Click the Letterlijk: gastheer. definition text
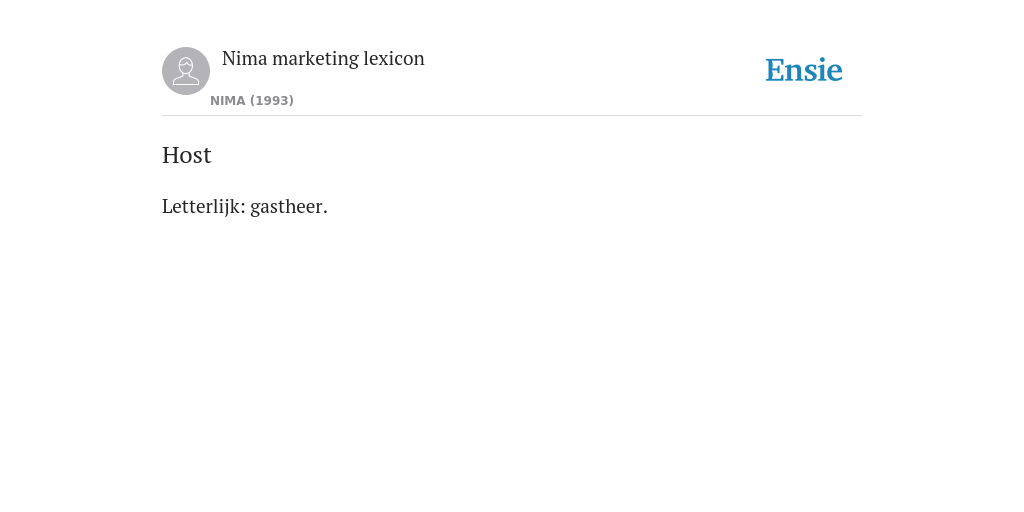This screenshot has height=512, width=1024. pos(245,206)
